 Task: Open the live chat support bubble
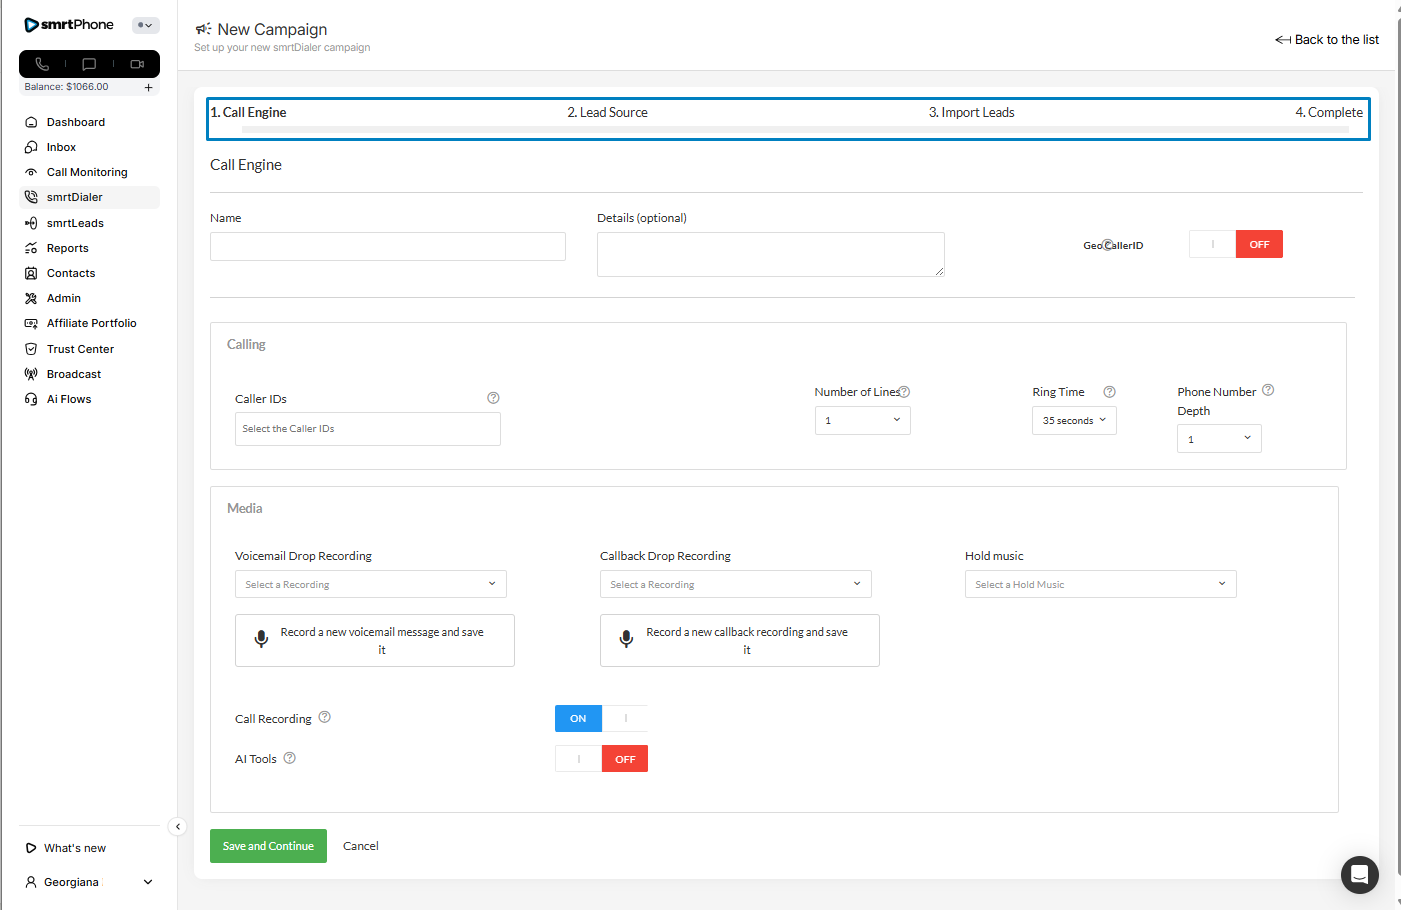(1359, 875)
